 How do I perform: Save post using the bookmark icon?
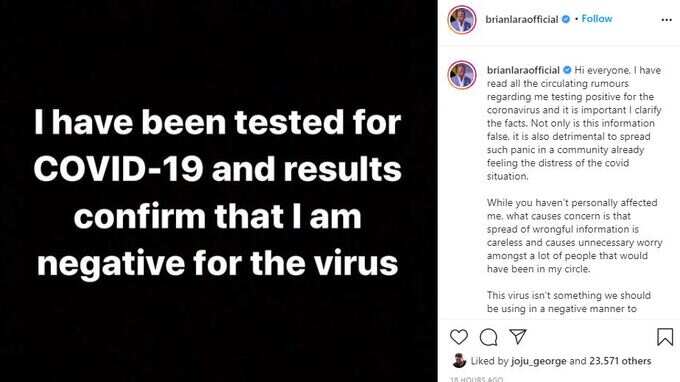point(665,337)
